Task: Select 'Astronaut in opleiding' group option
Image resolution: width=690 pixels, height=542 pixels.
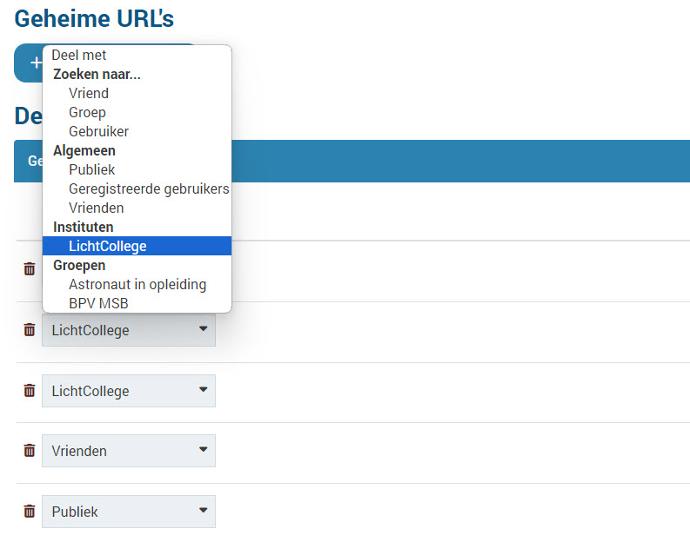Action: (x=137, y=284)
